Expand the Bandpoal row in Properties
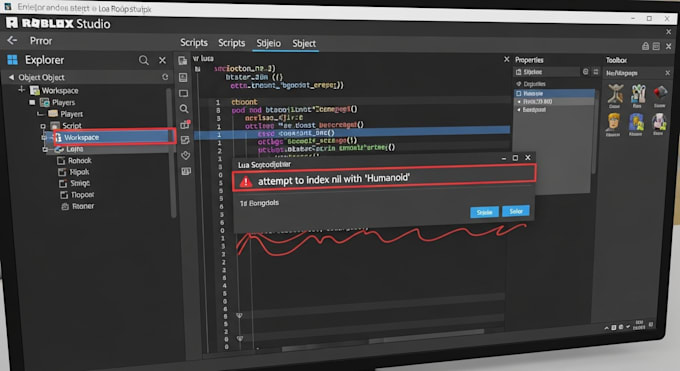Image resolution: width=680 pixels, height=371 pixels. click(x=519, y=110)
